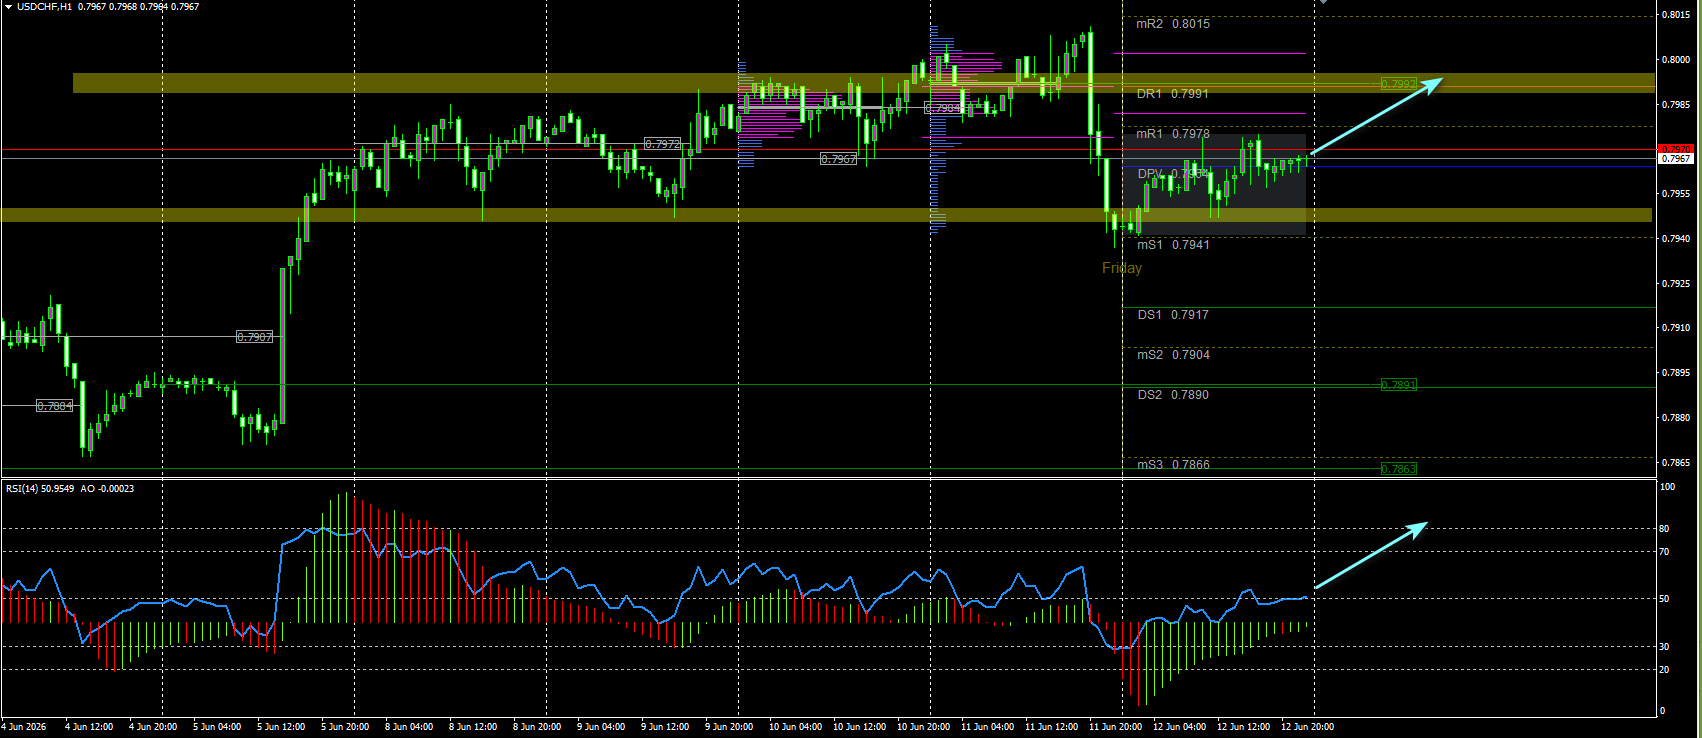Click the 0.7925 price axis value
The height and width of the screenshot is (738, 1702).
1675,284
